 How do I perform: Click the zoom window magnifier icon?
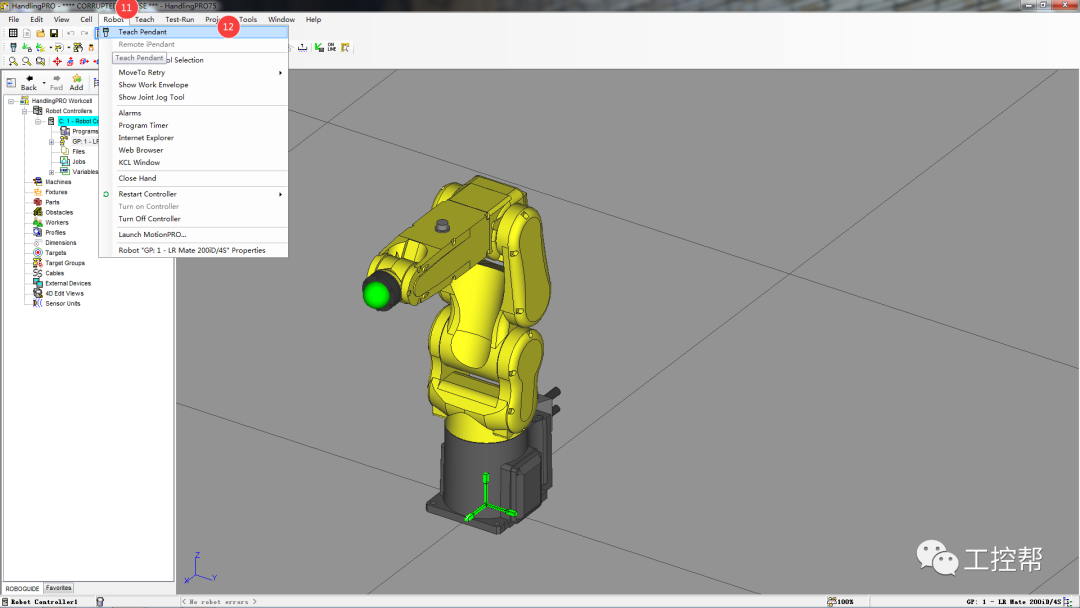(x=41, y=61)
